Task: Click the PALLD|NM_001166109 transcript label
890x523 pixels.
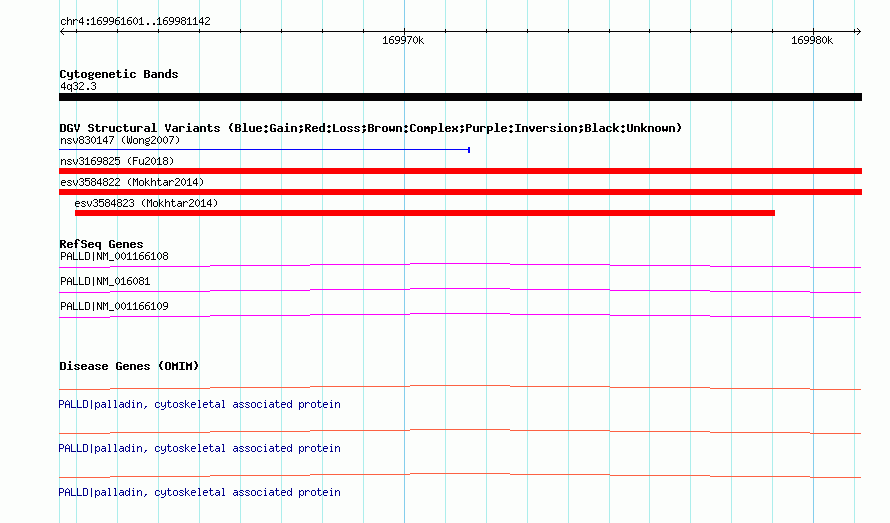Action: point(114,307)
